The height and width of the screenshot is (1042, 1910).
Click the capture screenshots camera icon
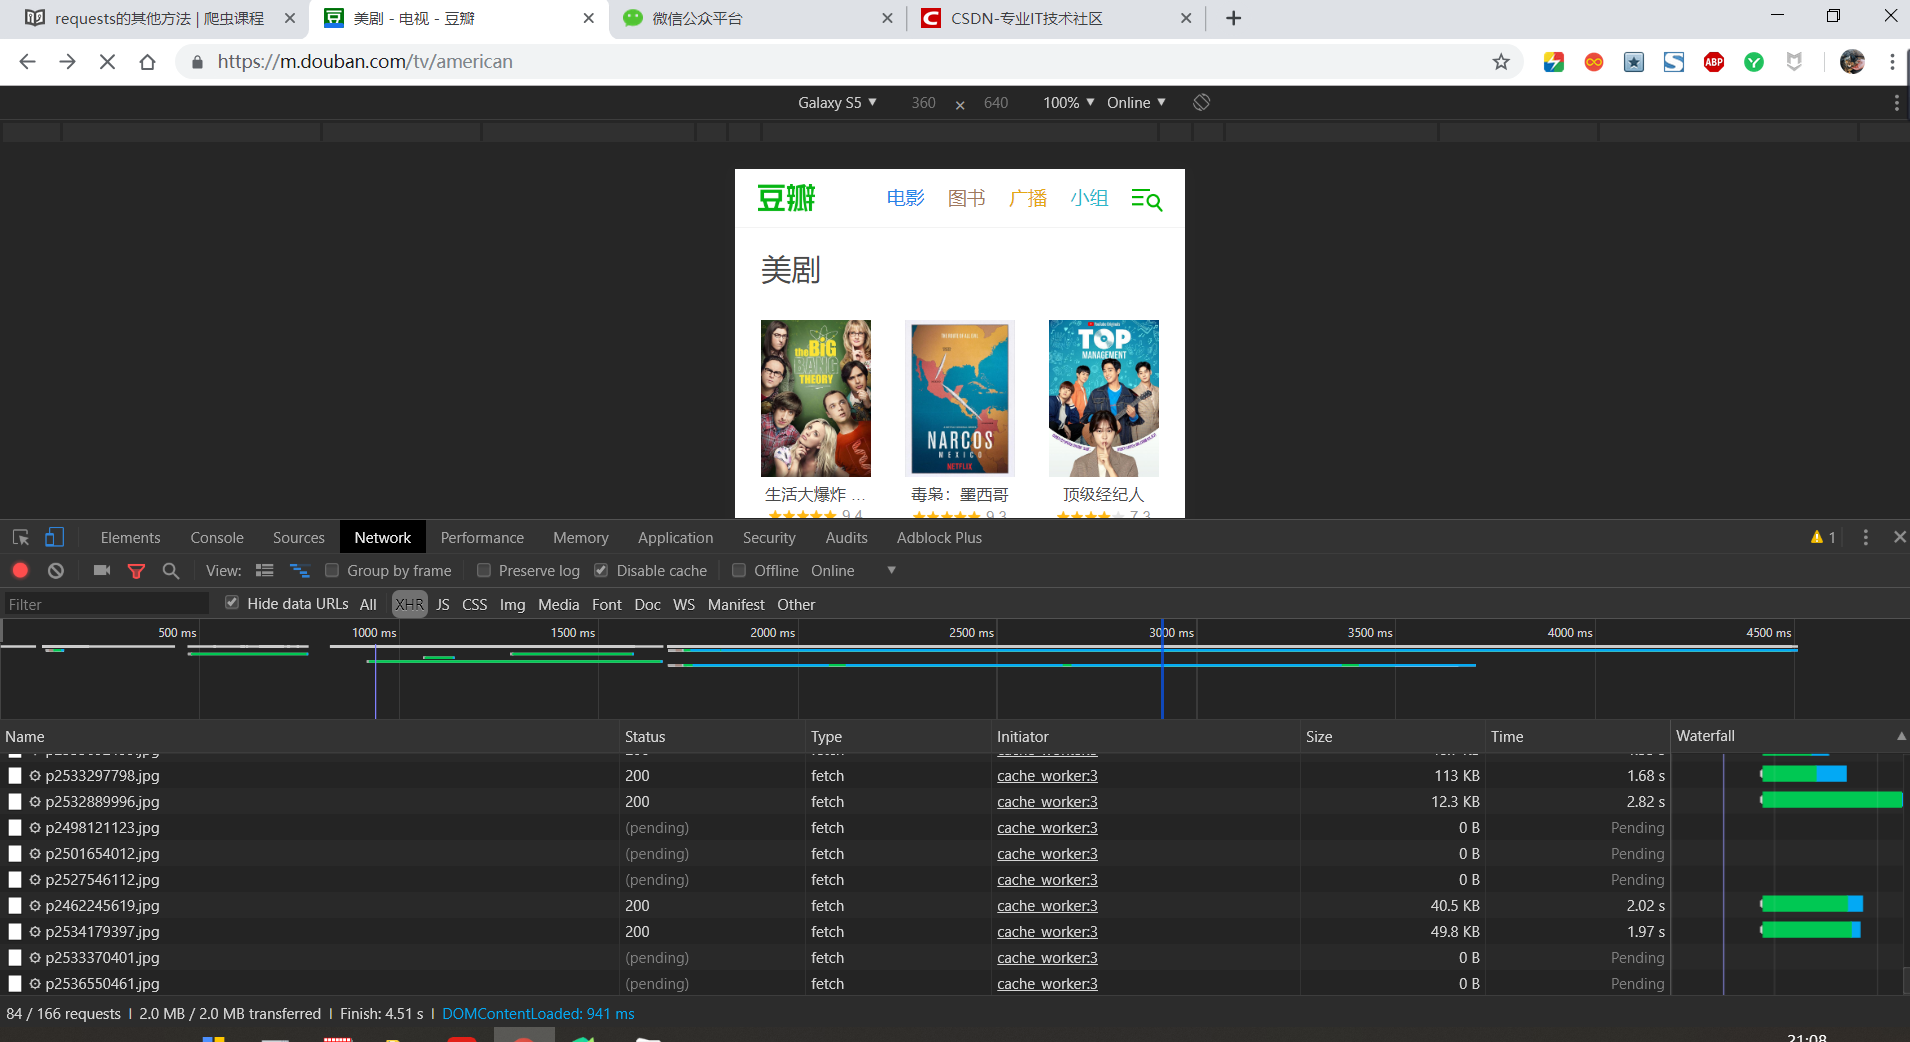pyautogui.click(x=102, y=570)
